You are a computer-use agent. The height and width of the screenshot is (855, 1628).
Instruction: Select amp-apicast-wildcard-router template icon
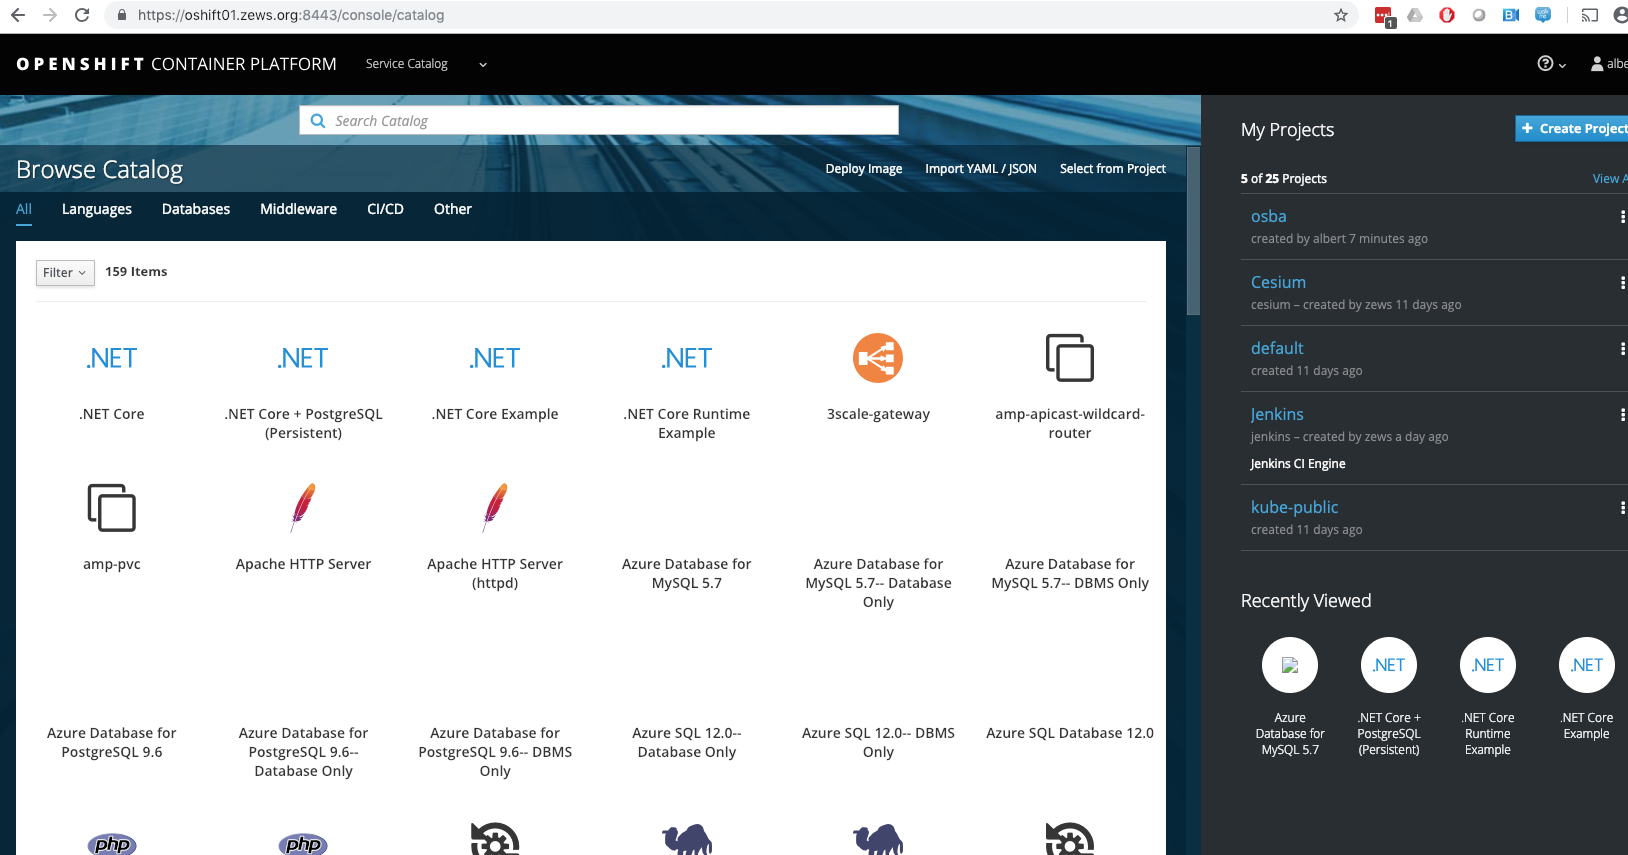click(1070, 358)
